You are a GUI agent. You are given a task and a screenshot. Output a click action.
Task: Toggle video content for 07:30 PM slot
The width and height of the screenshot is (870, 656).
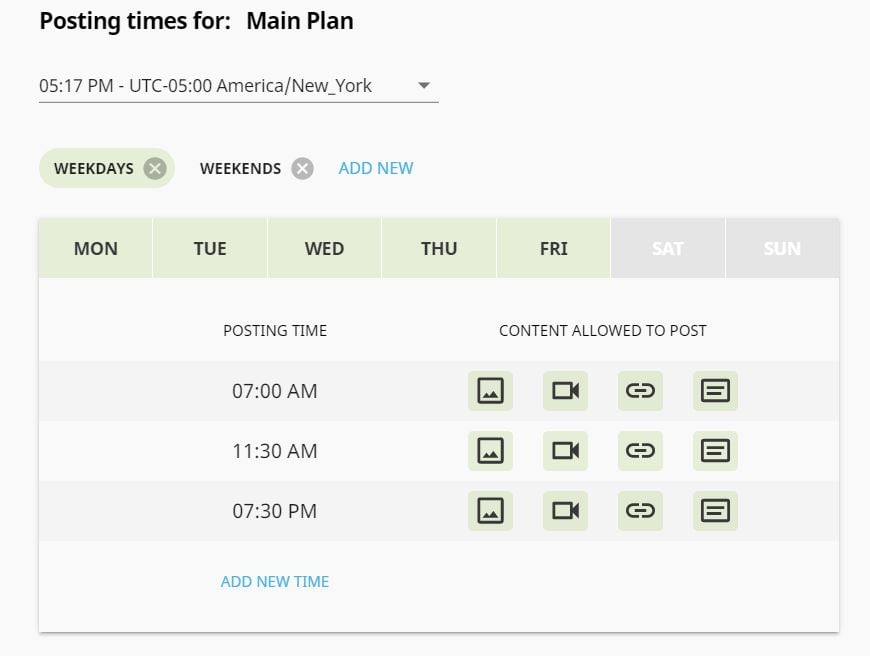tap(565, 511)
